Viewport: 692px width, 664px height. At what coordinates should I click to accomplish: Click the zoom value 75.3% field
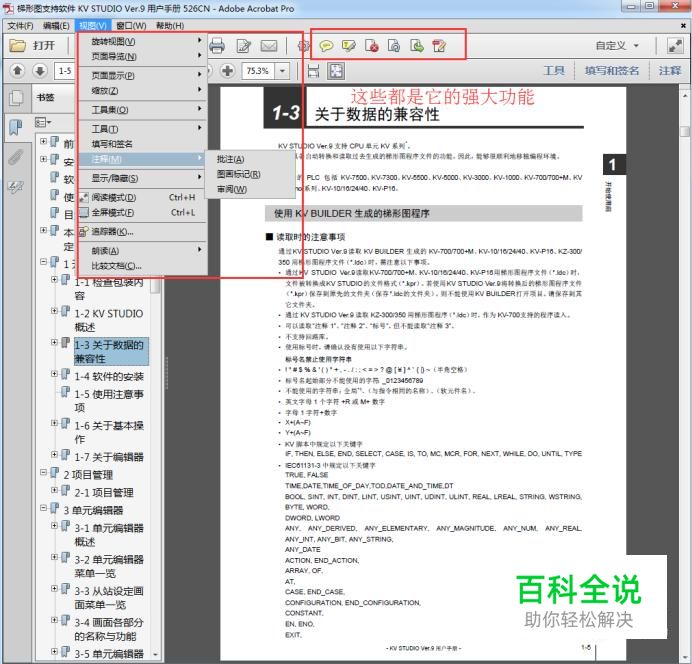click(258, 71)
